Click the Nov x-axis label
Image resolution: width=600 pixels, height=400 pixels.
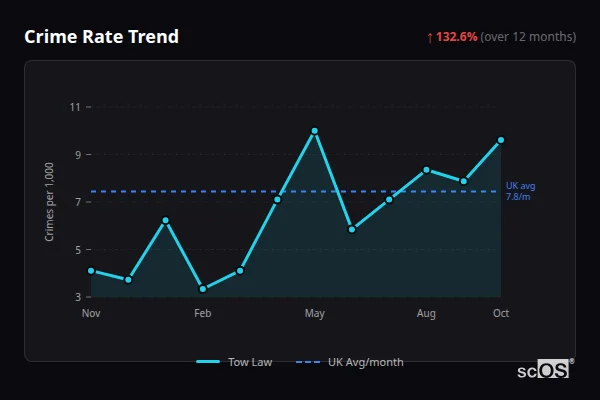coord(91,313)
